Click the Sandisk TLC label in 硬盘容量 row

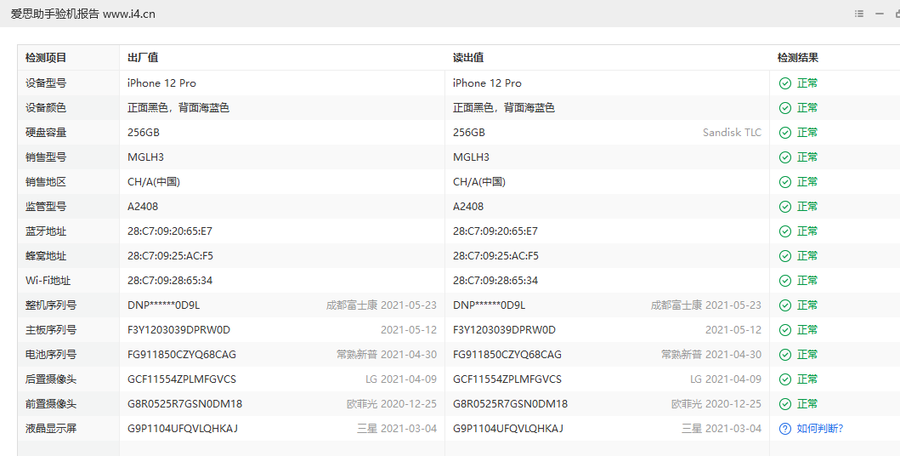[x=732, y=132]
